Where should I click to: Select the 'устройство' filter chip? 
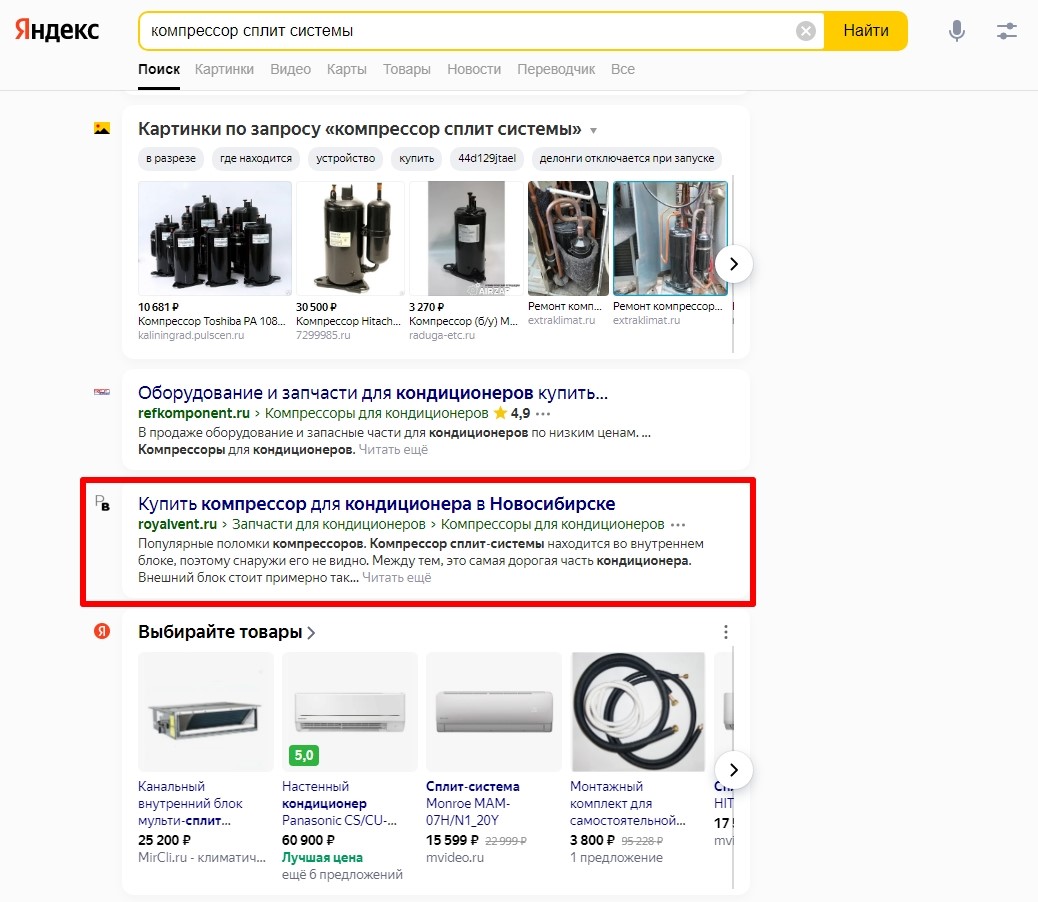[x=345, y=158]
